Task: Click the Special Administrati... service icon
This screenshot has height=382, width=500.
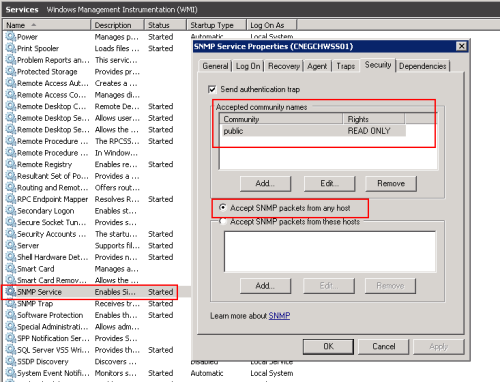Action: pos(11,327)
